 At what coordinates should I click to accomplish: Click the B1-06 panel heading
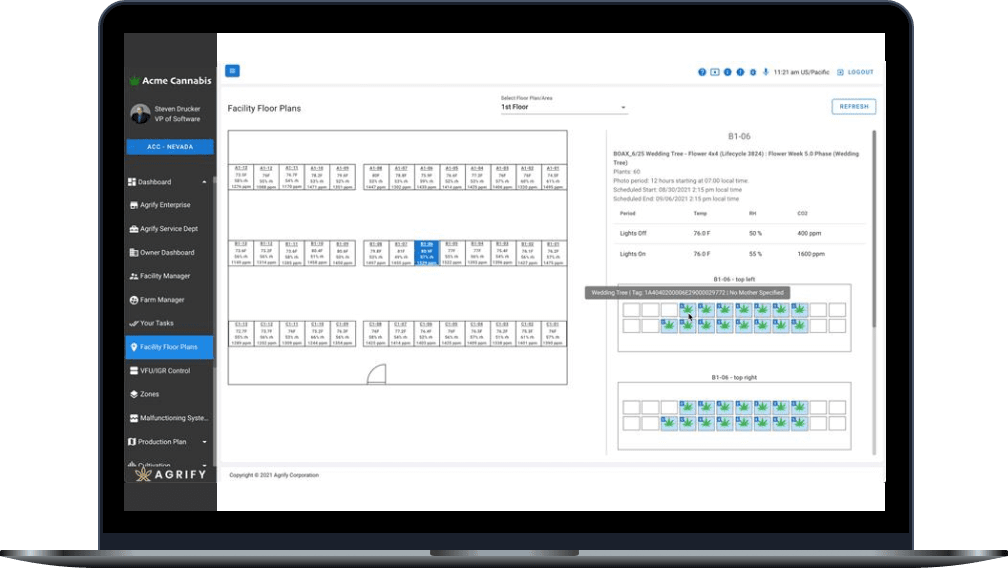click(739, 136)
